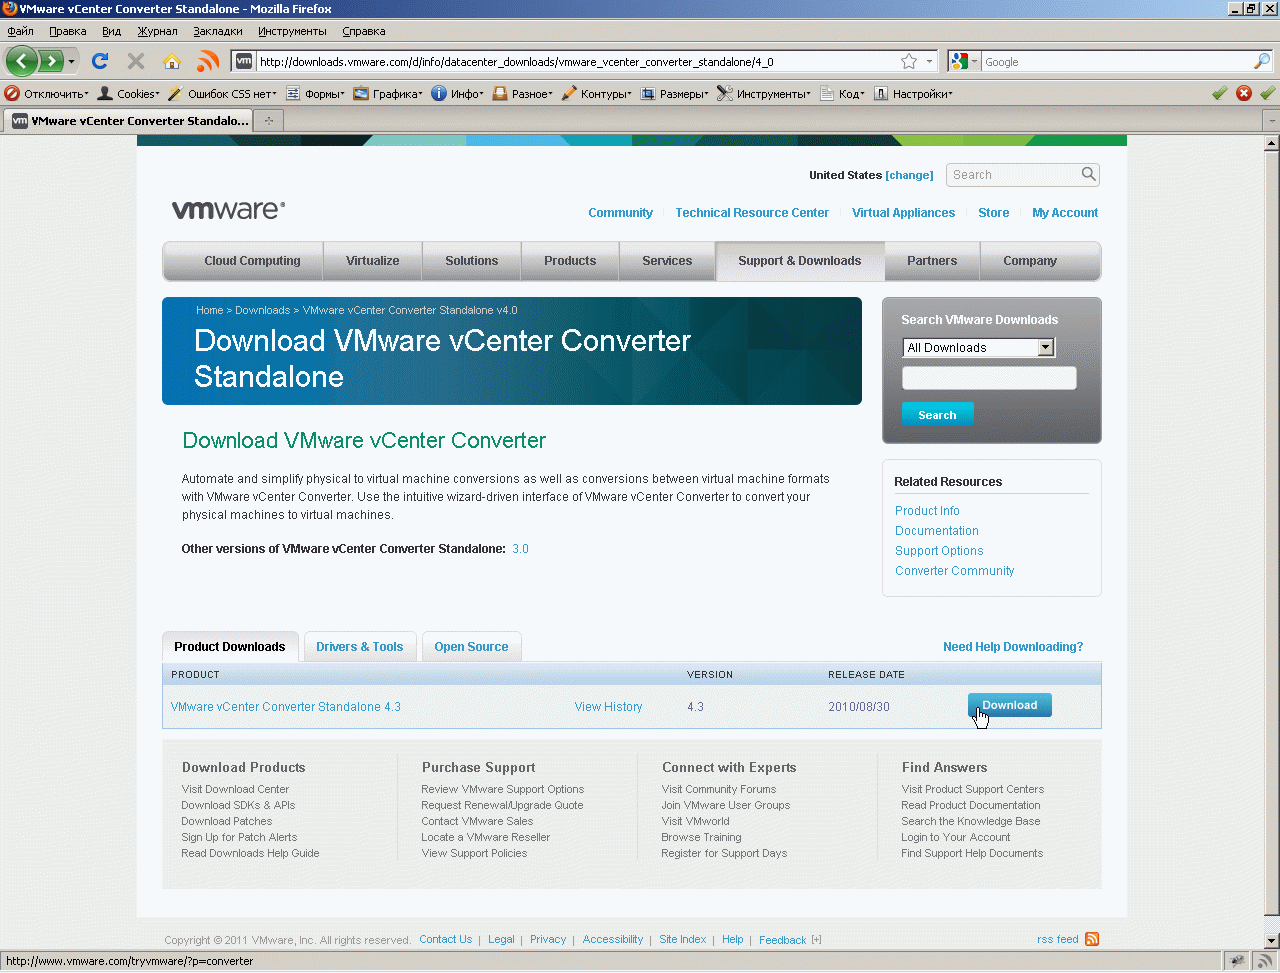Click the Stop loading X icon
Screen dimensions: 1280x973
(136, 61)
